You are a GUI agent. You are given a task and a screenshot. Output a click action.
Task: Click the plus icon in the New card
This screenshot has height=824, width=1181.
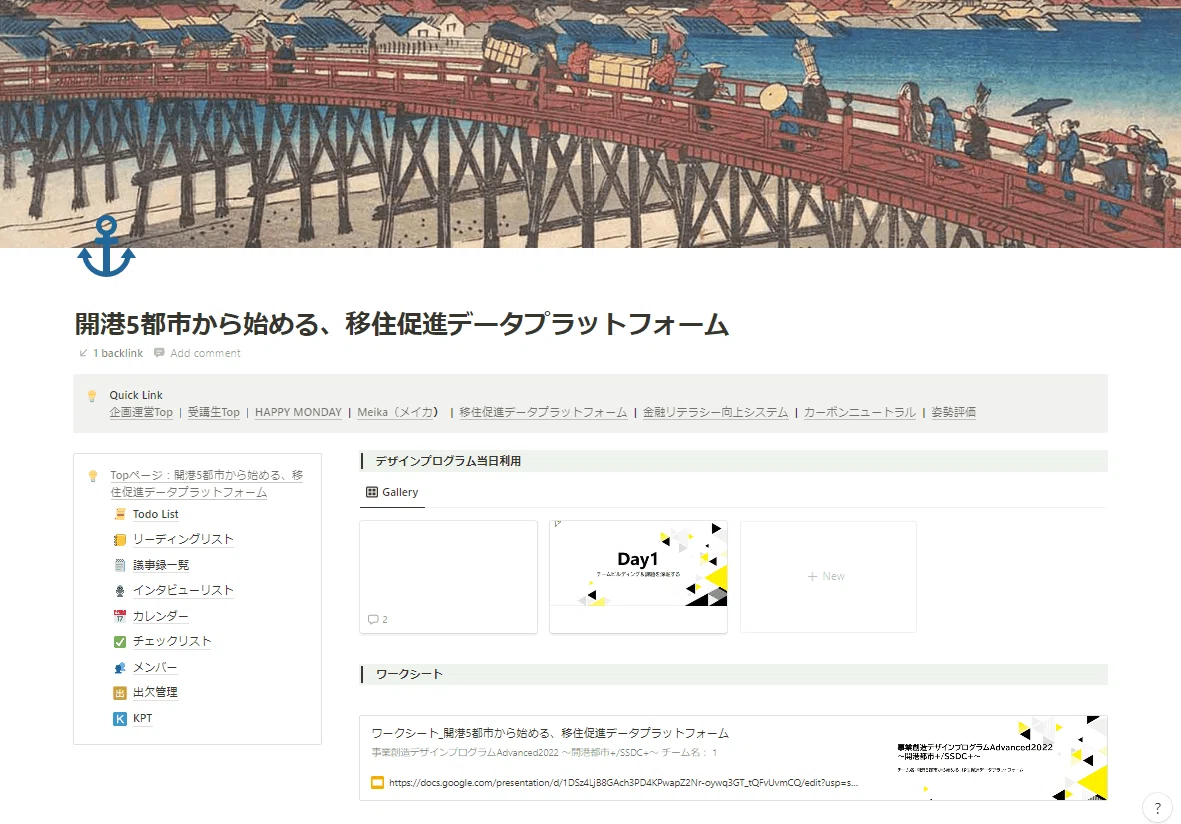pos(812,576)
